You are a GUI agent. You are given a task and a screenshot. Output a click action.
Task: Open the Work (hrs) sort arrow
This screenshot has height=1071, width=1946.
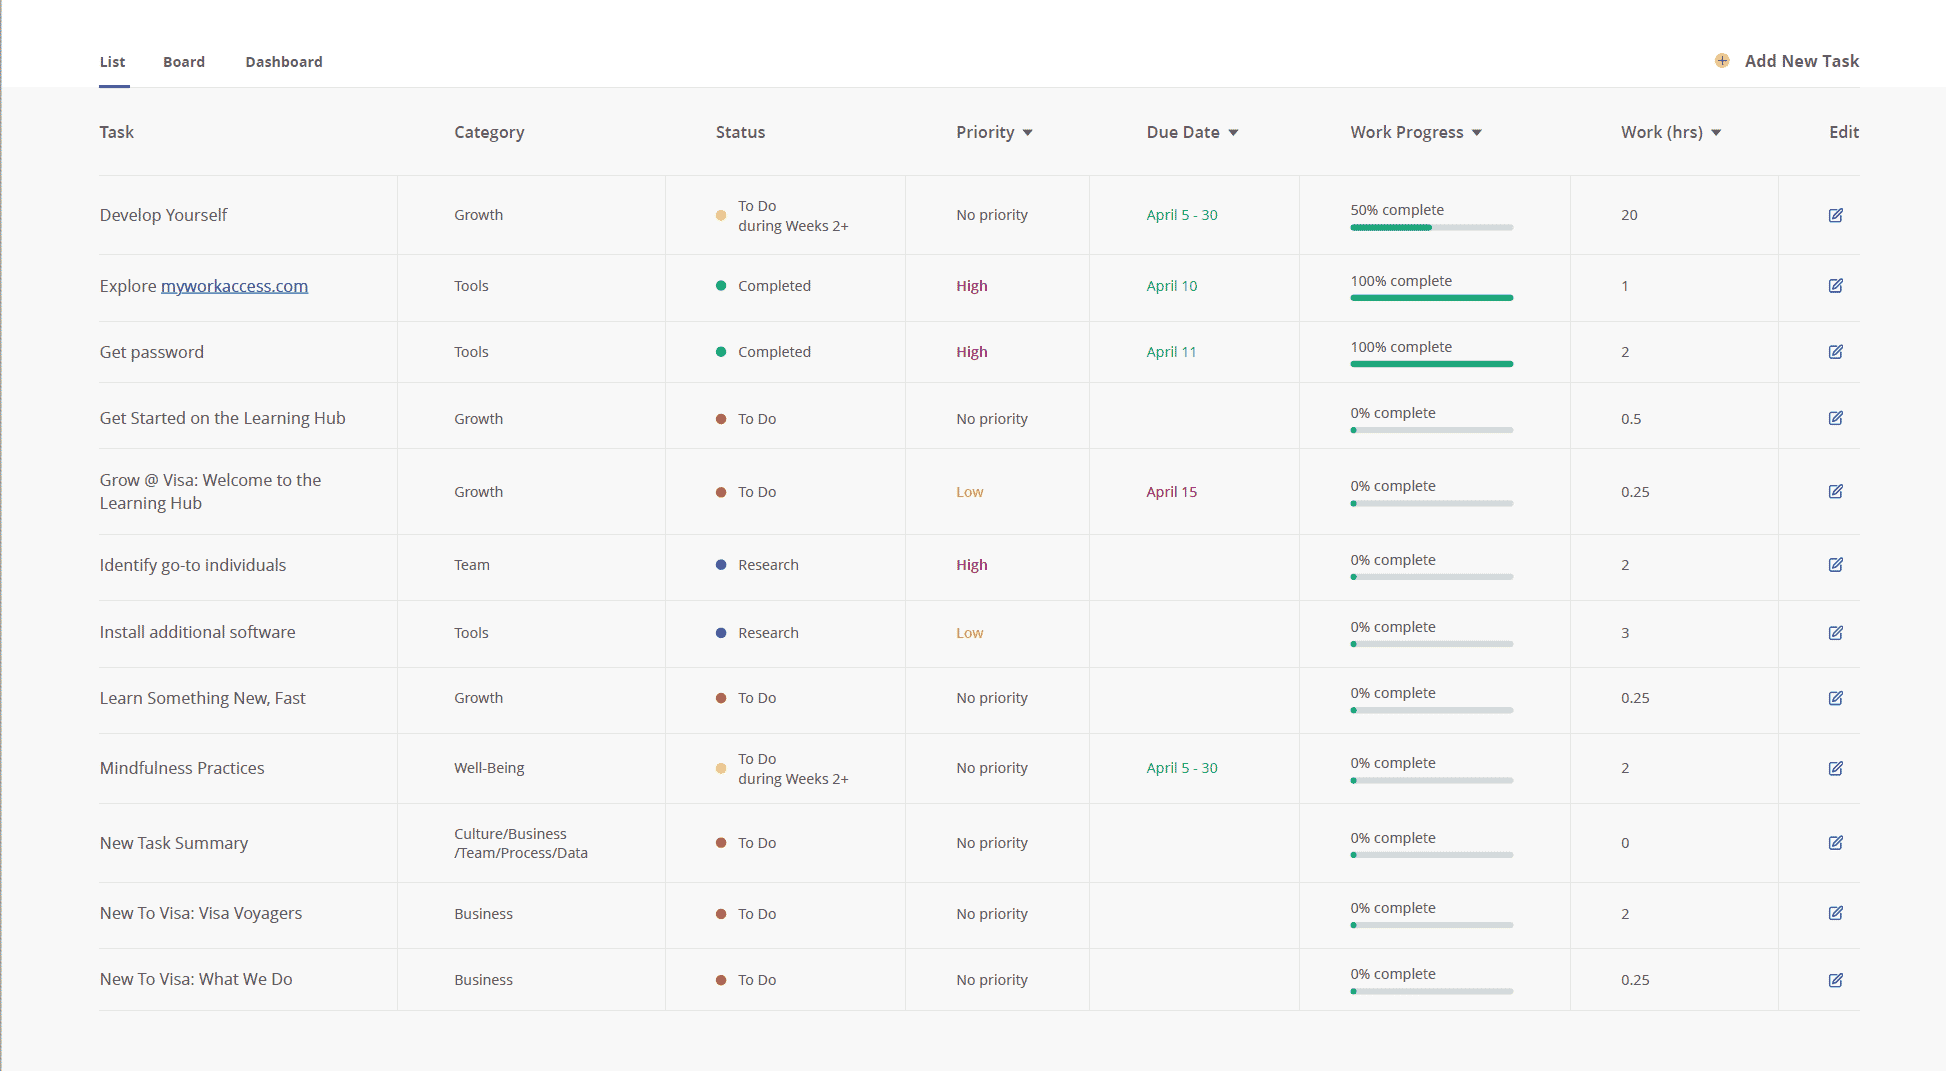tap(1716, 133)
